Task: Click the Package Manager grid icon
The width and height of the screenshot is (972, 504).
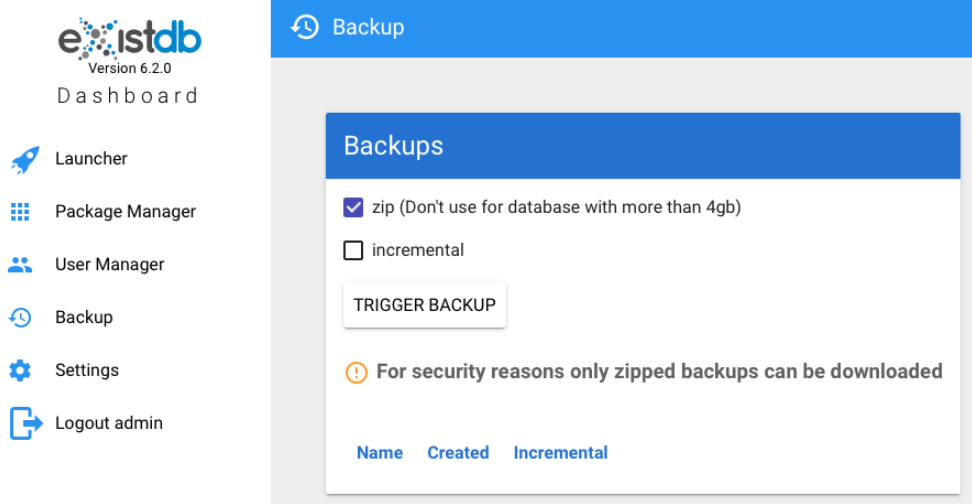Action: (20, 212)
